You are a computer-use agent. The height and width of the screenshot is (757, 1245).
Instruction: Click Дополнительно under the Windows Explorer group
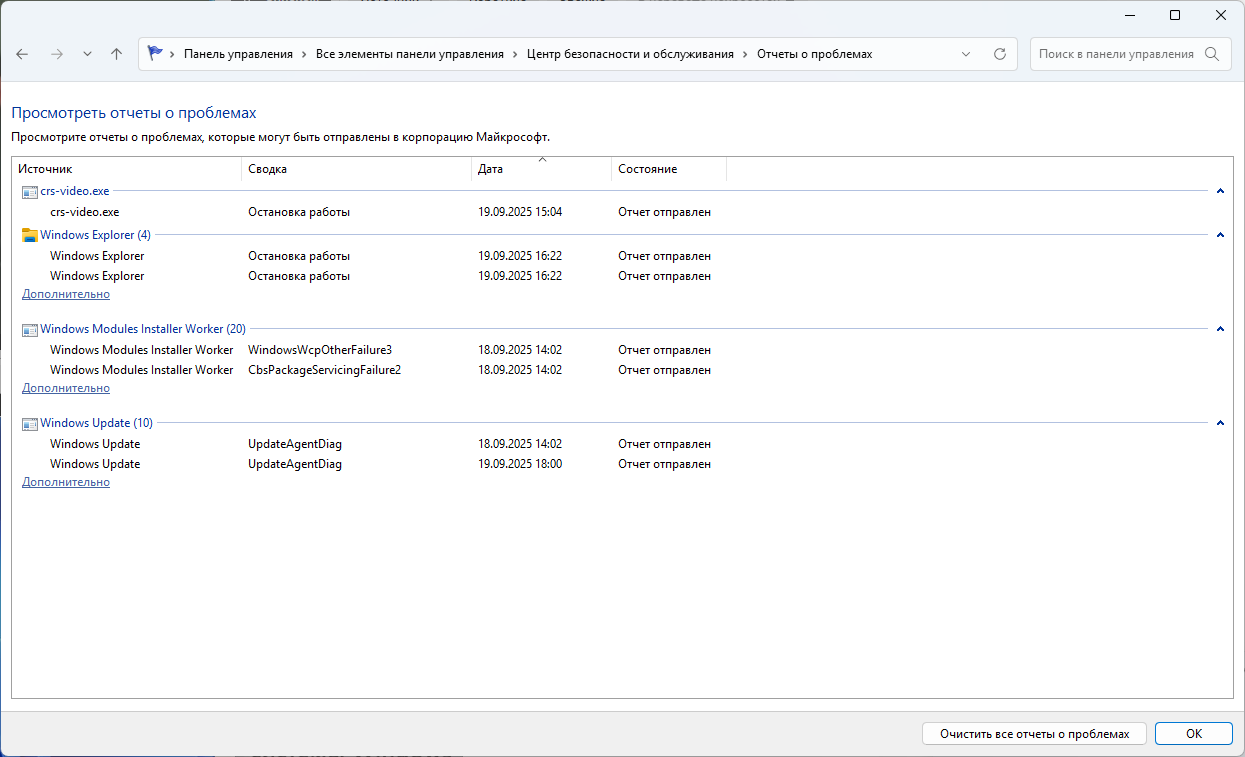[66, 294]
